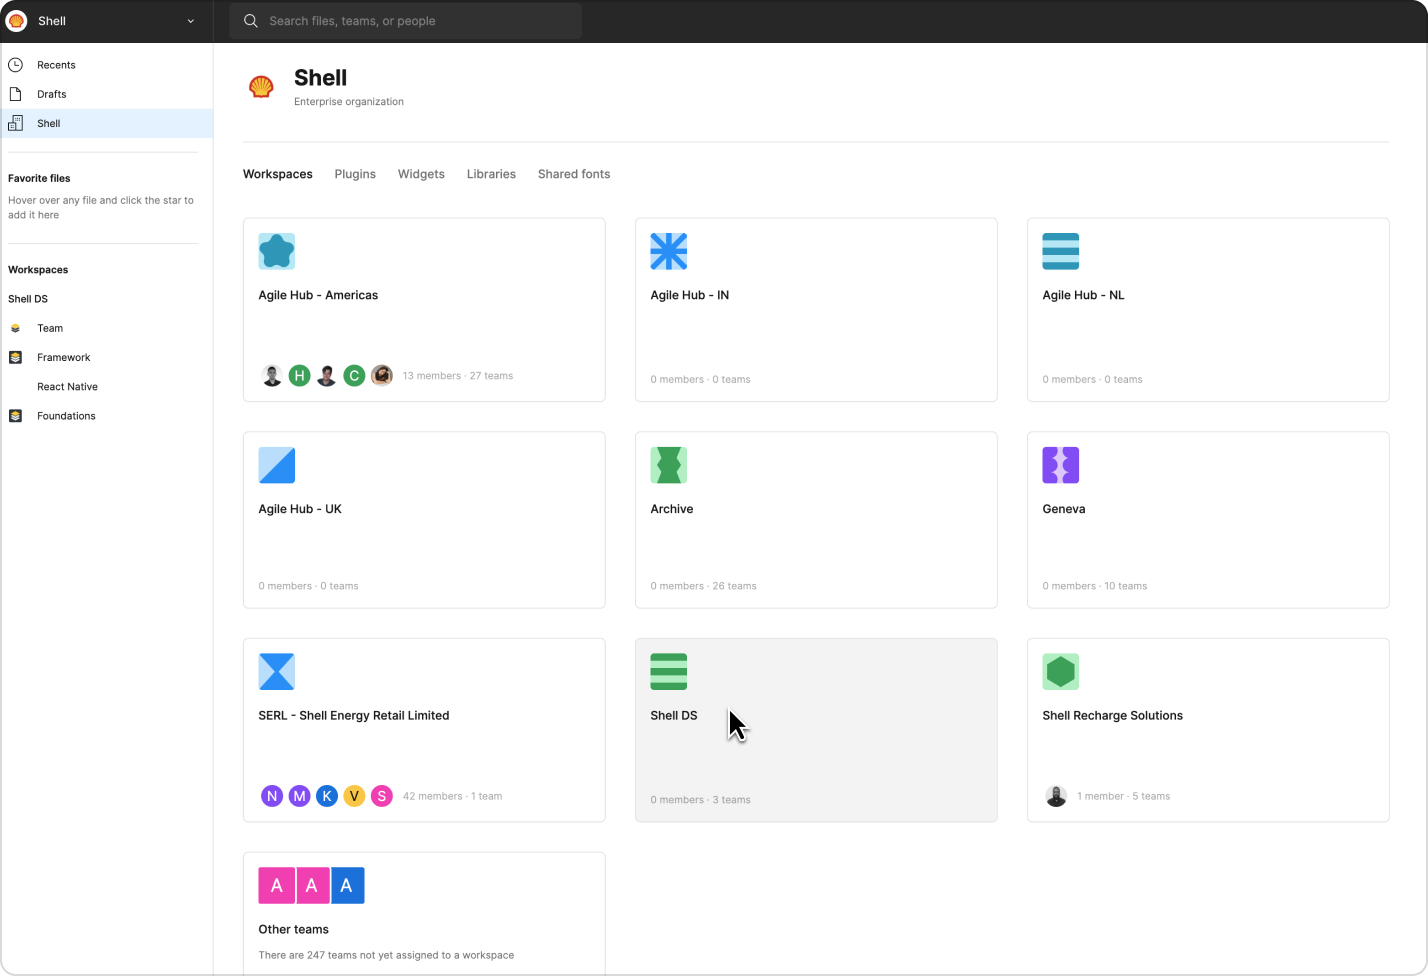Click the Team icon in the sidebar
Screen dimensions: 1428x976
(x=15, y=328)
